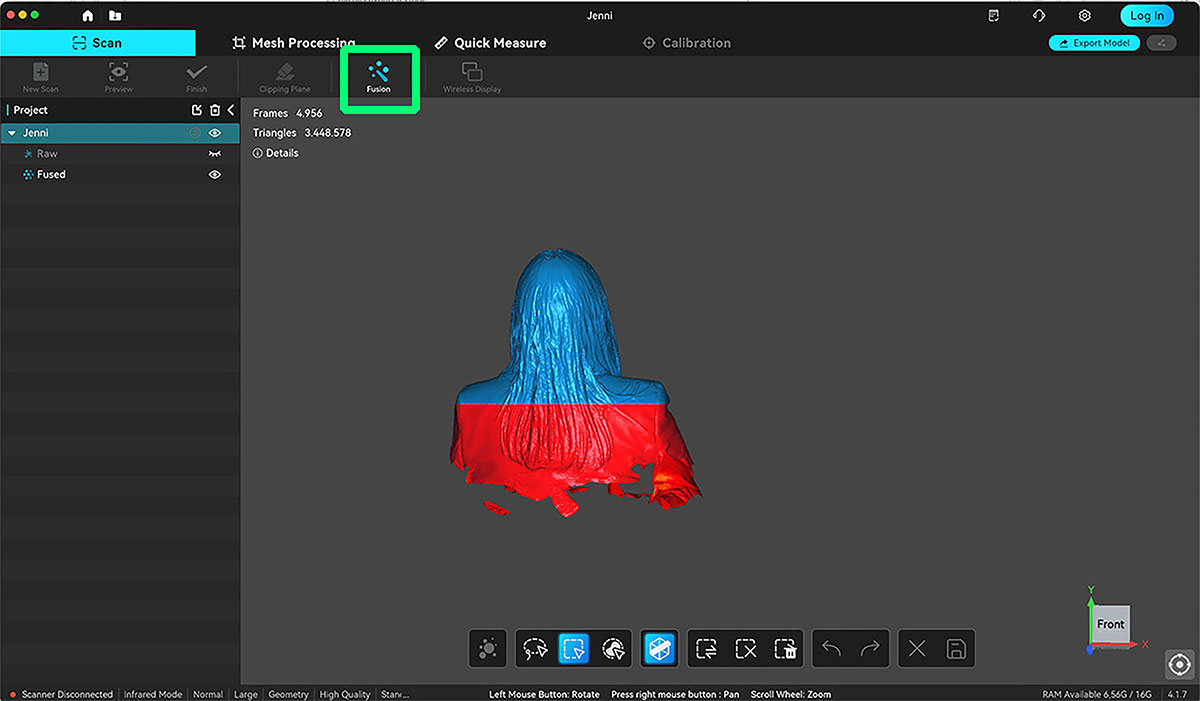1200x701 pixels.
Task: Open the Quick Measure tab
Action: pyautogui.click(x=490, y=43)
